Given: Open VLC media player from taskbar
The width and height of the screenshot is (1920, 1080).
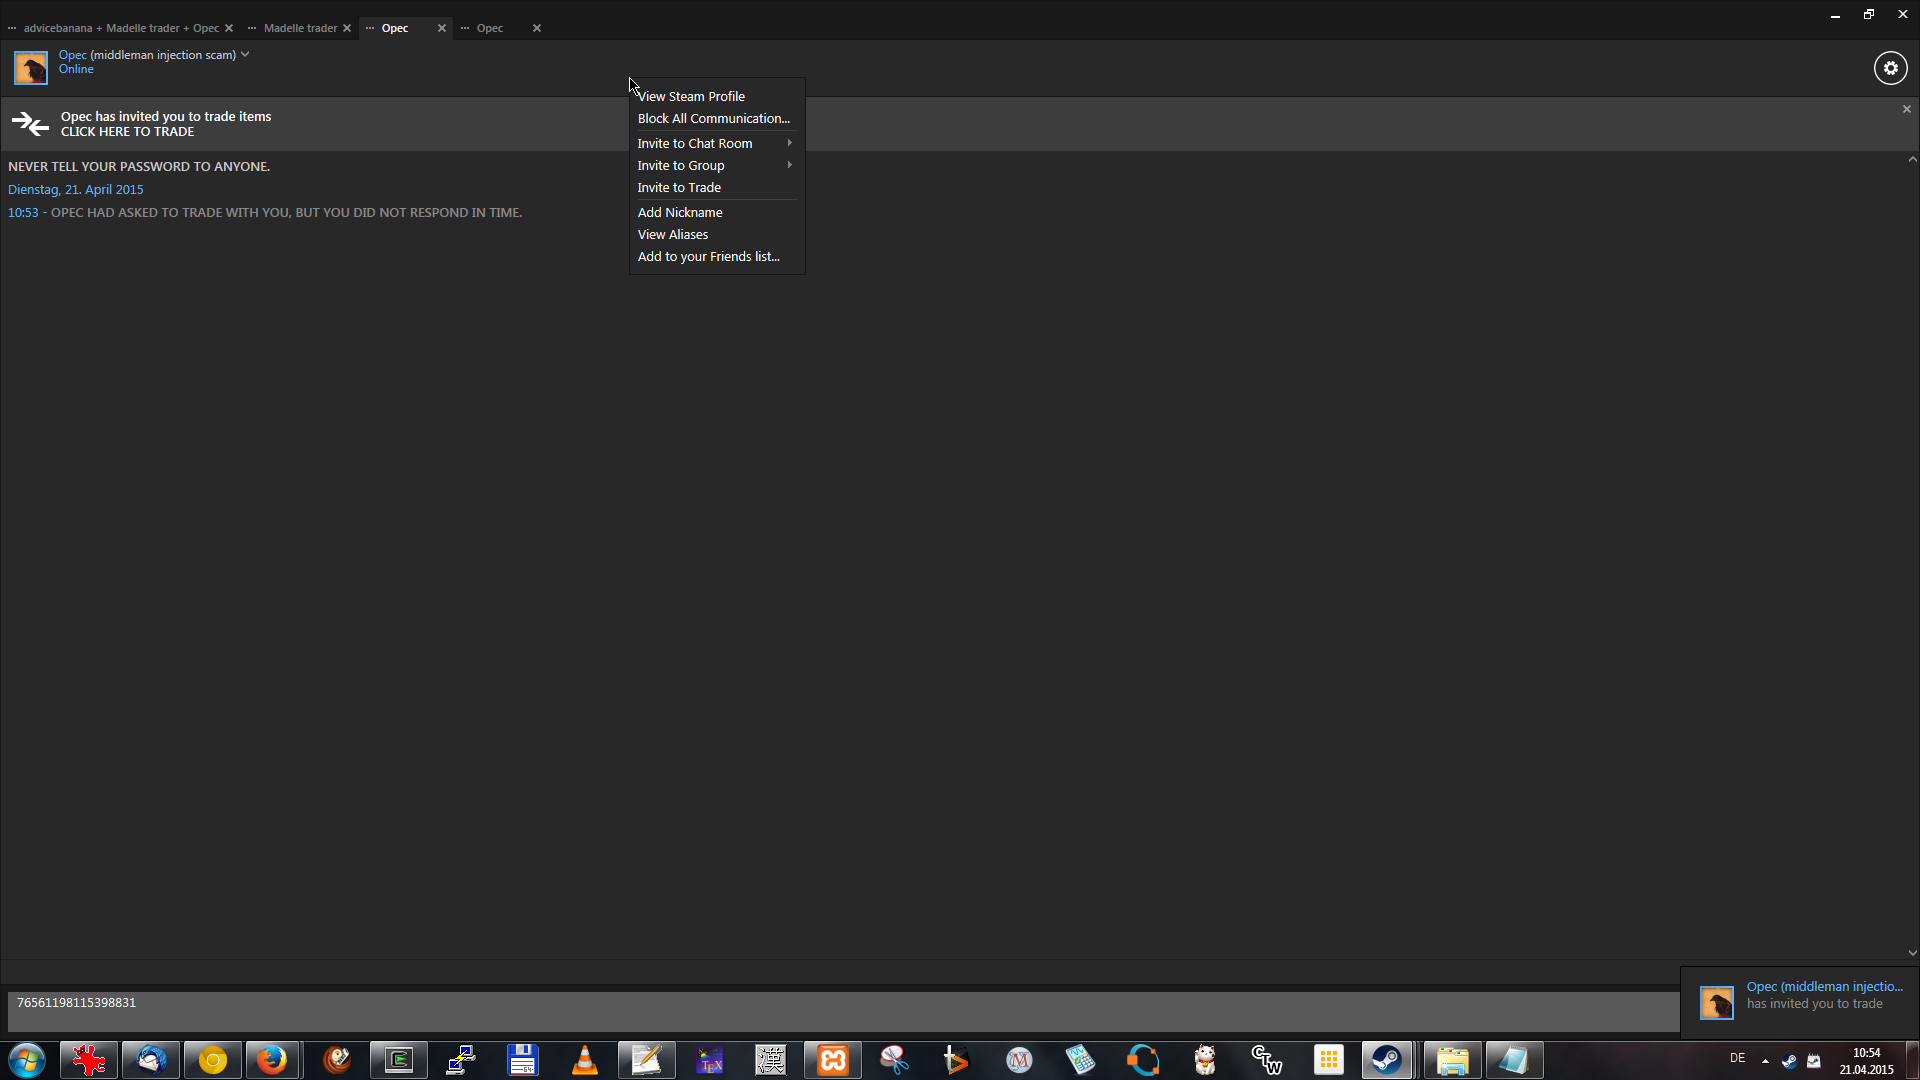Looking at the screenshot, I should point(585,1060).
